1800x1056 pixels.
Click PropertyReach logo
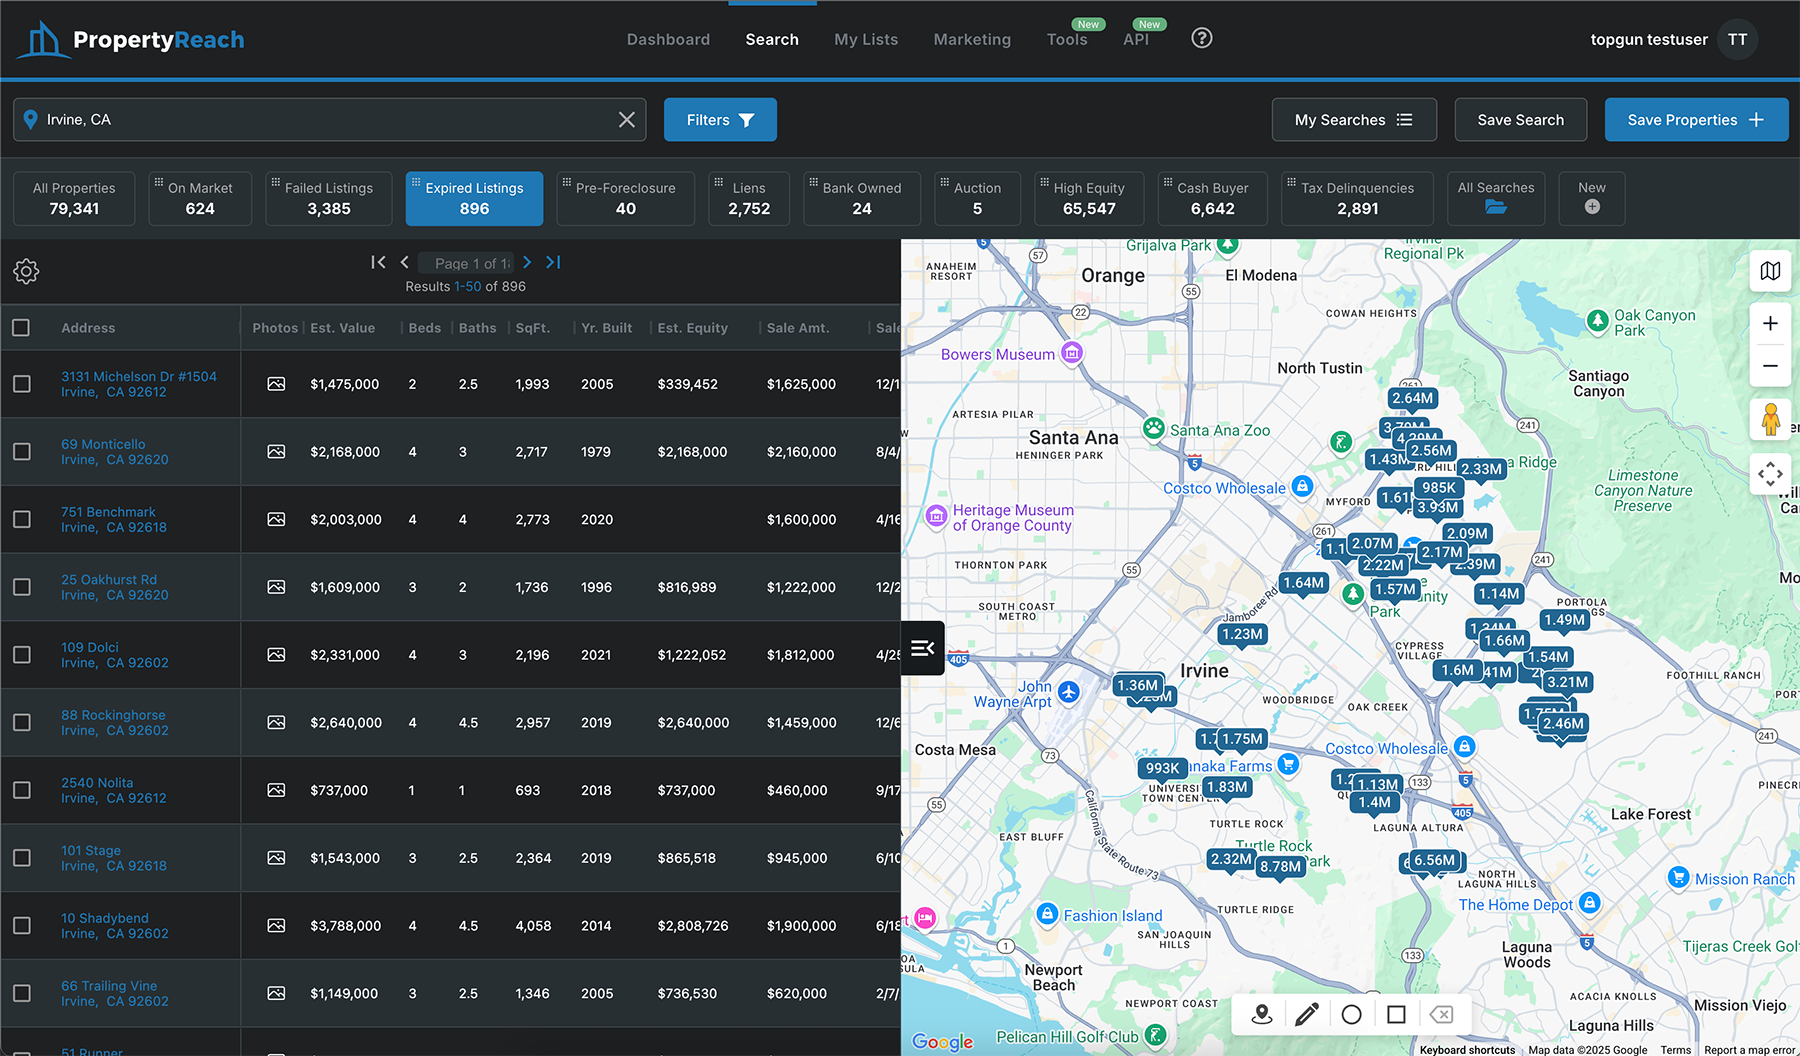tap(131, 40)
